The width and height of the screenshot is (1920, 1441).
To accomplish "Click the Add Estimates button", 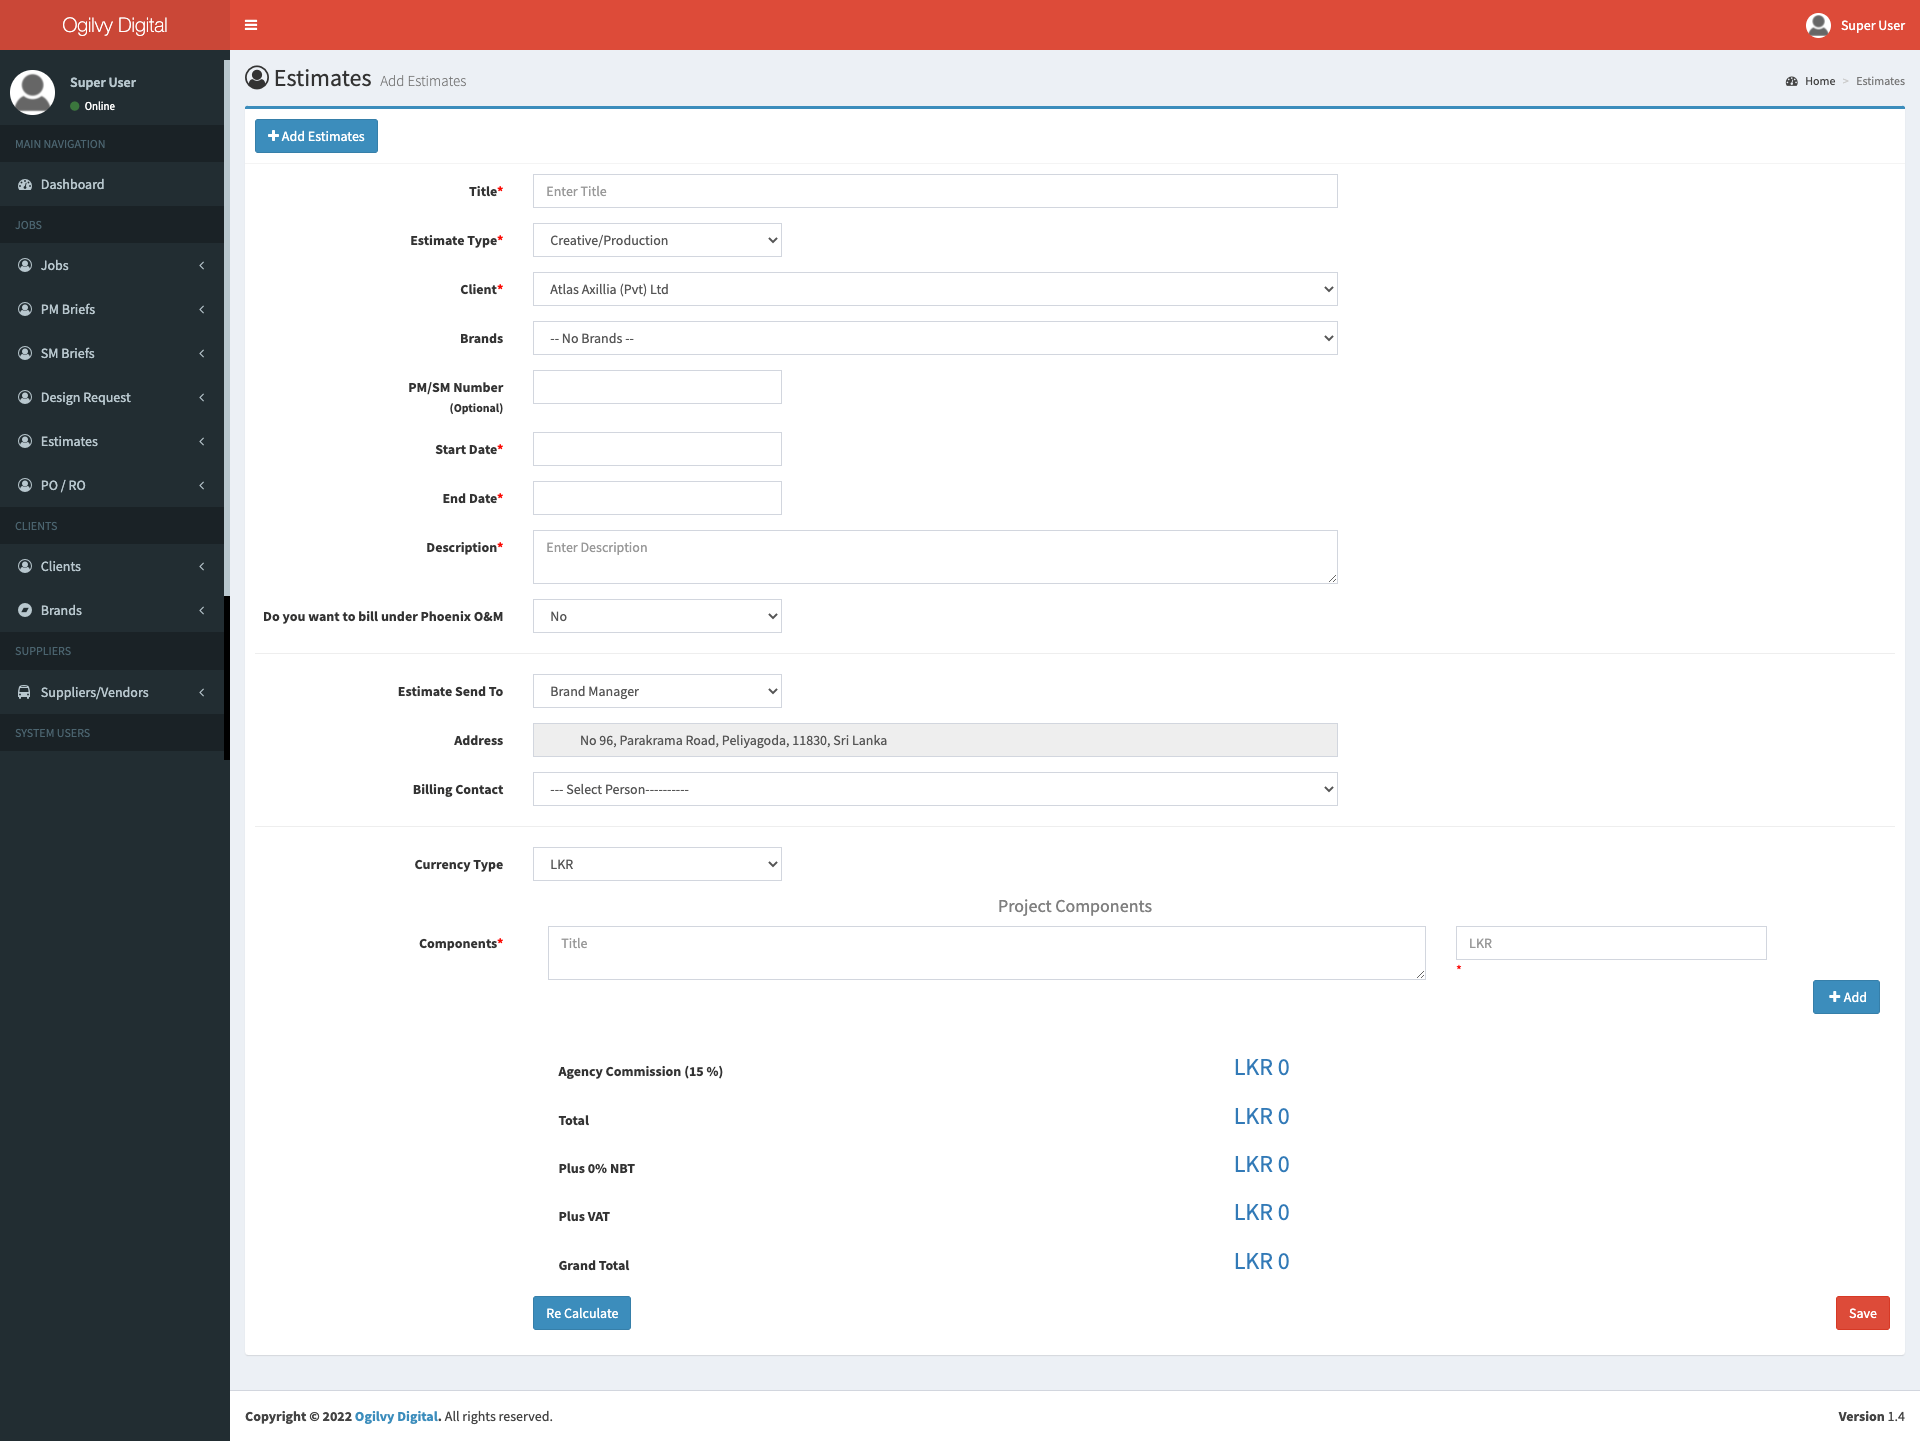I will coord(316,136).
